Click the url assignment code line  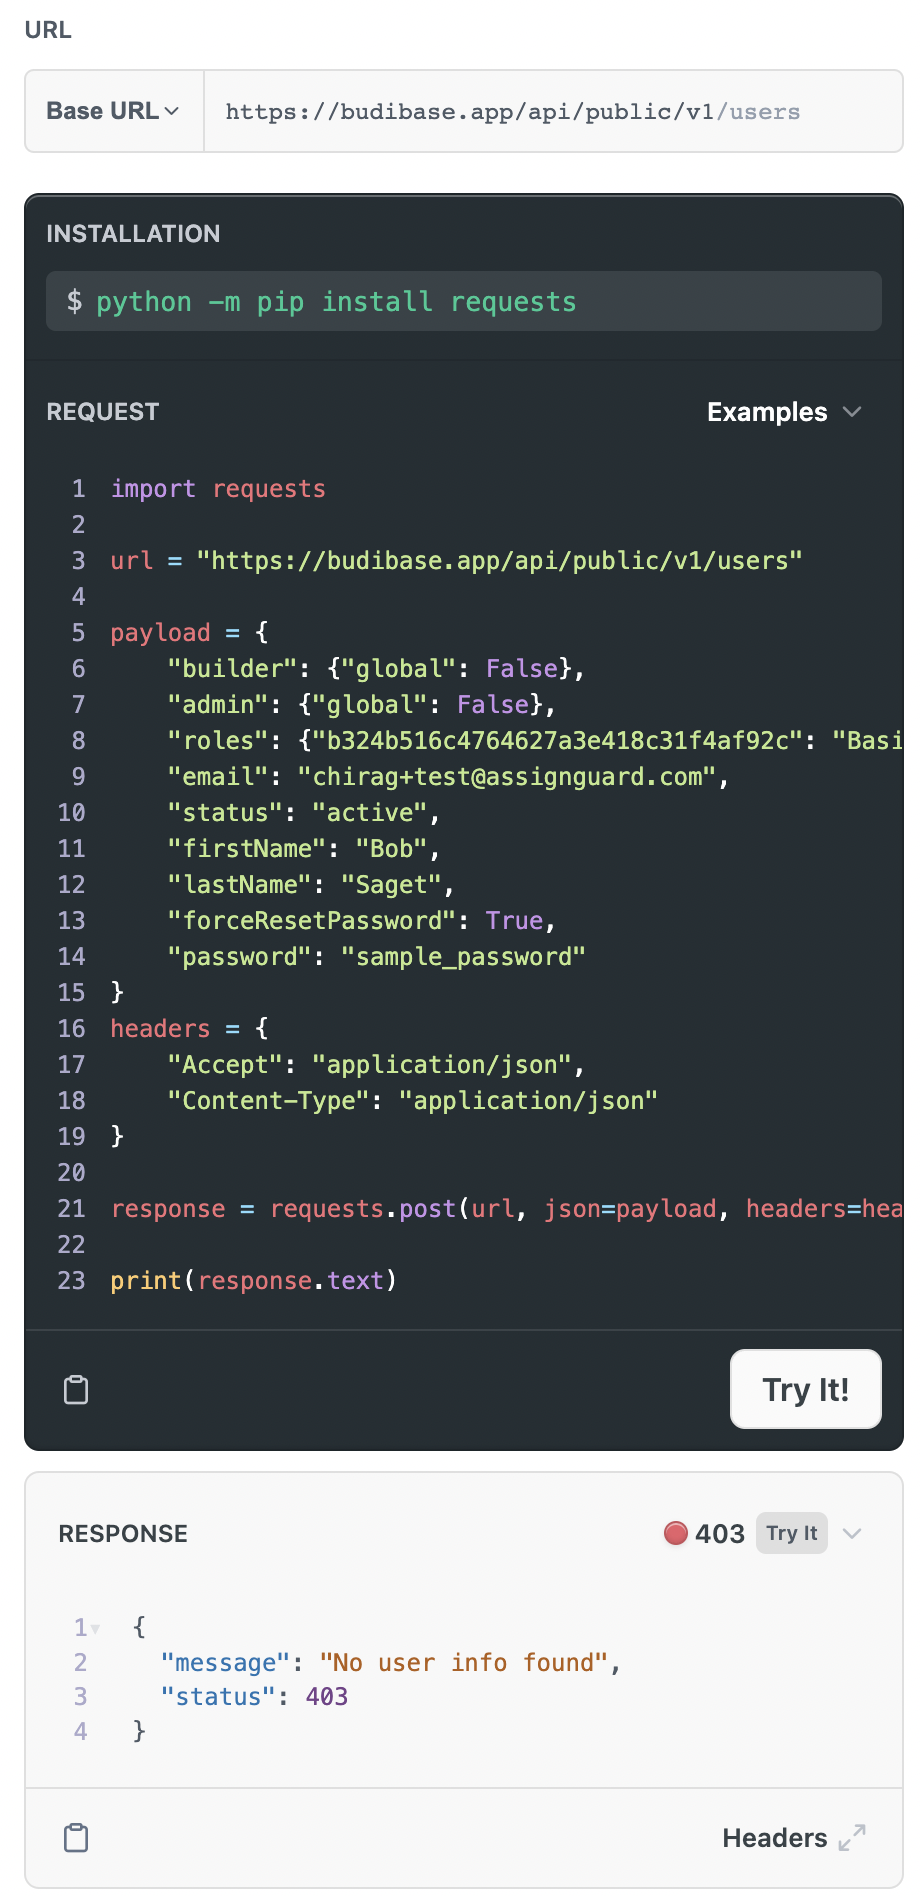point(457,561)
